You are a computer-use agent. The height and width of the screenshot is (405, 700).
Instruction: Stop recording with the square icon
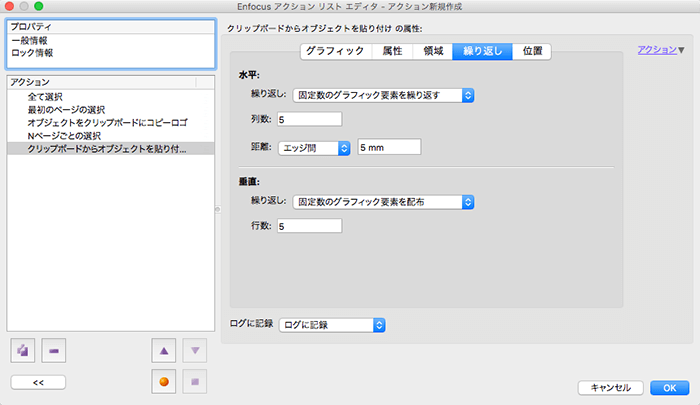195,382
